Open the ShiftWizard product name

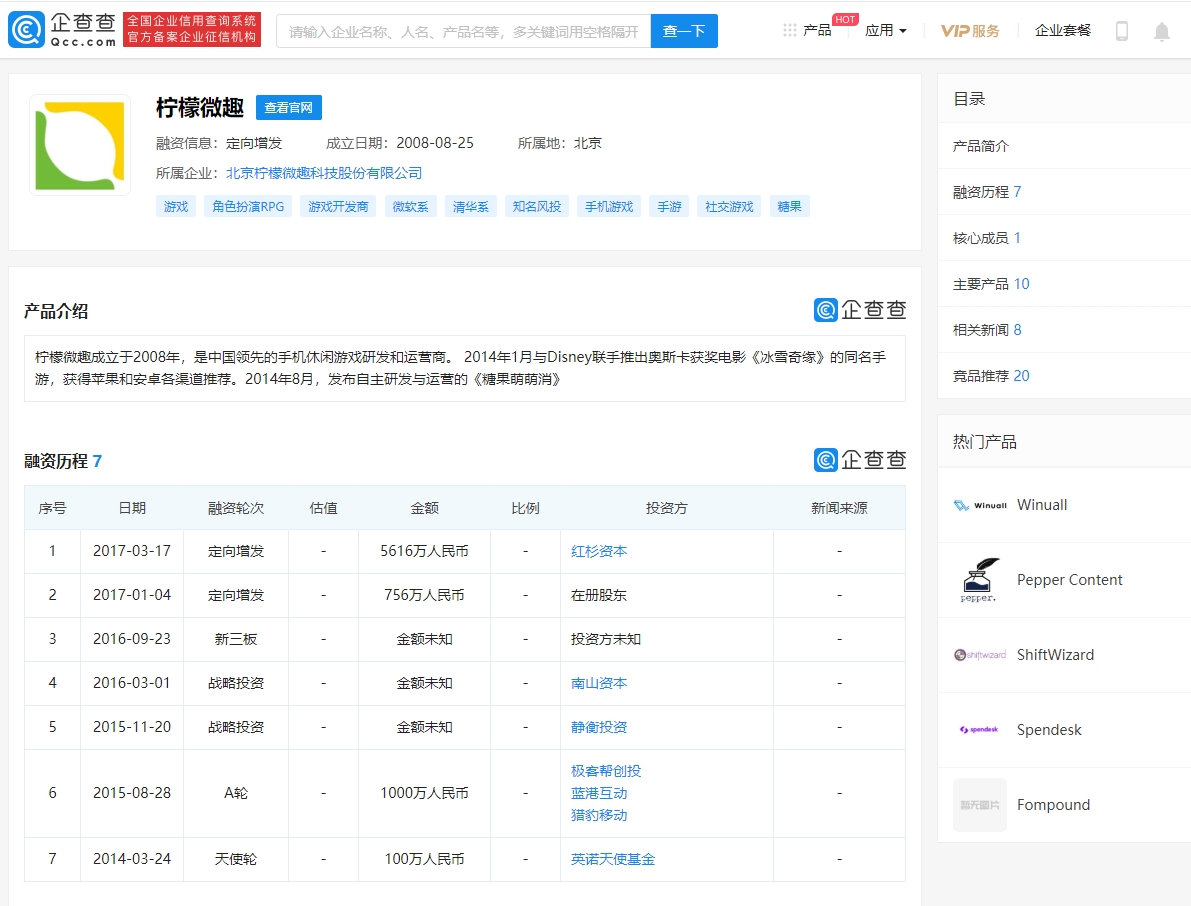tap(1056, 655)
